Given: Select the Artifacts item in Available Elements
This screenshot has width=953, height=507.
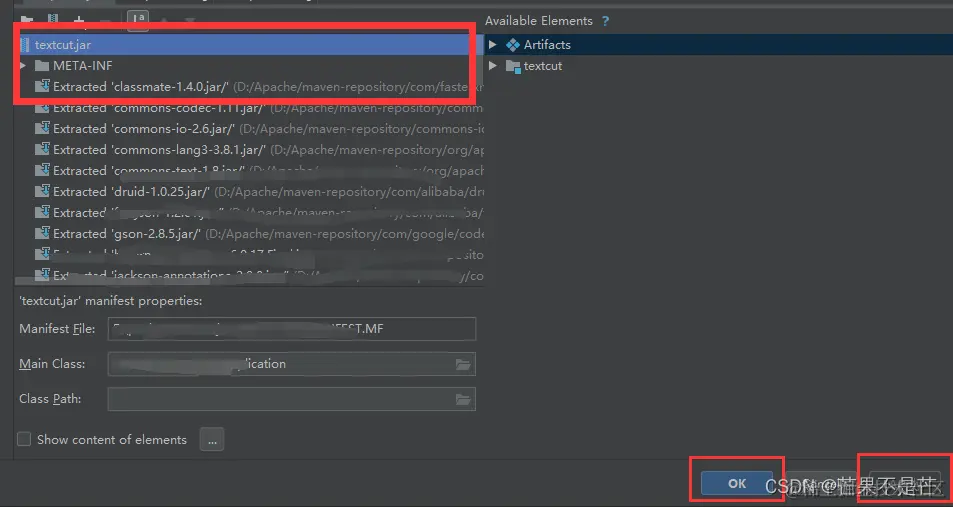Looking at the screenshot, I should tap(538, 44).
